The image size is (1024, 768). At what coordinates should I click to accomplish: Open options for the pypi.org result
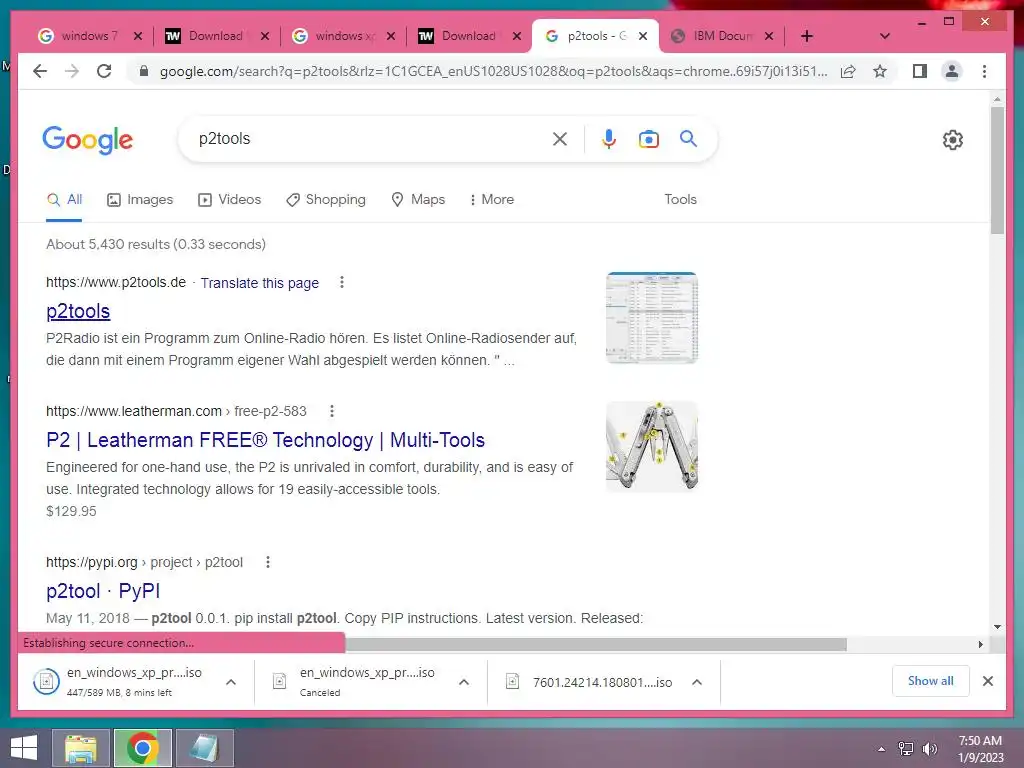click(268, 562)
